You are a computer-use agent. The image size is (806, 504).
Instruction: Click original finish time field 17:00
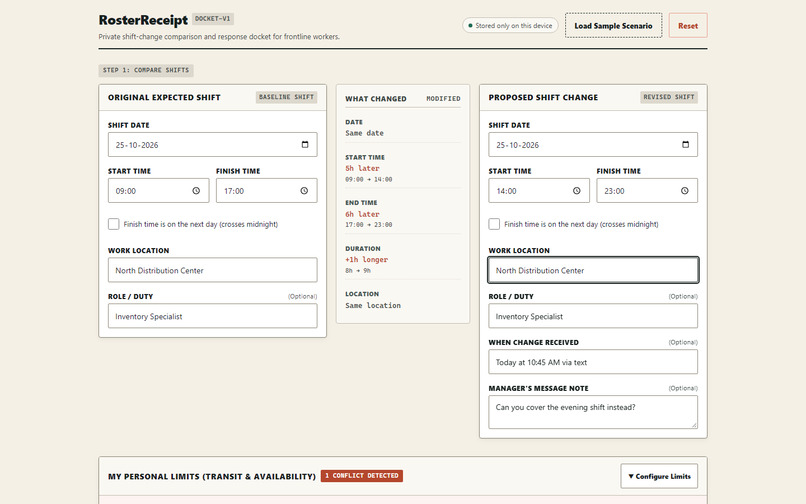click(x=266, y=191)
